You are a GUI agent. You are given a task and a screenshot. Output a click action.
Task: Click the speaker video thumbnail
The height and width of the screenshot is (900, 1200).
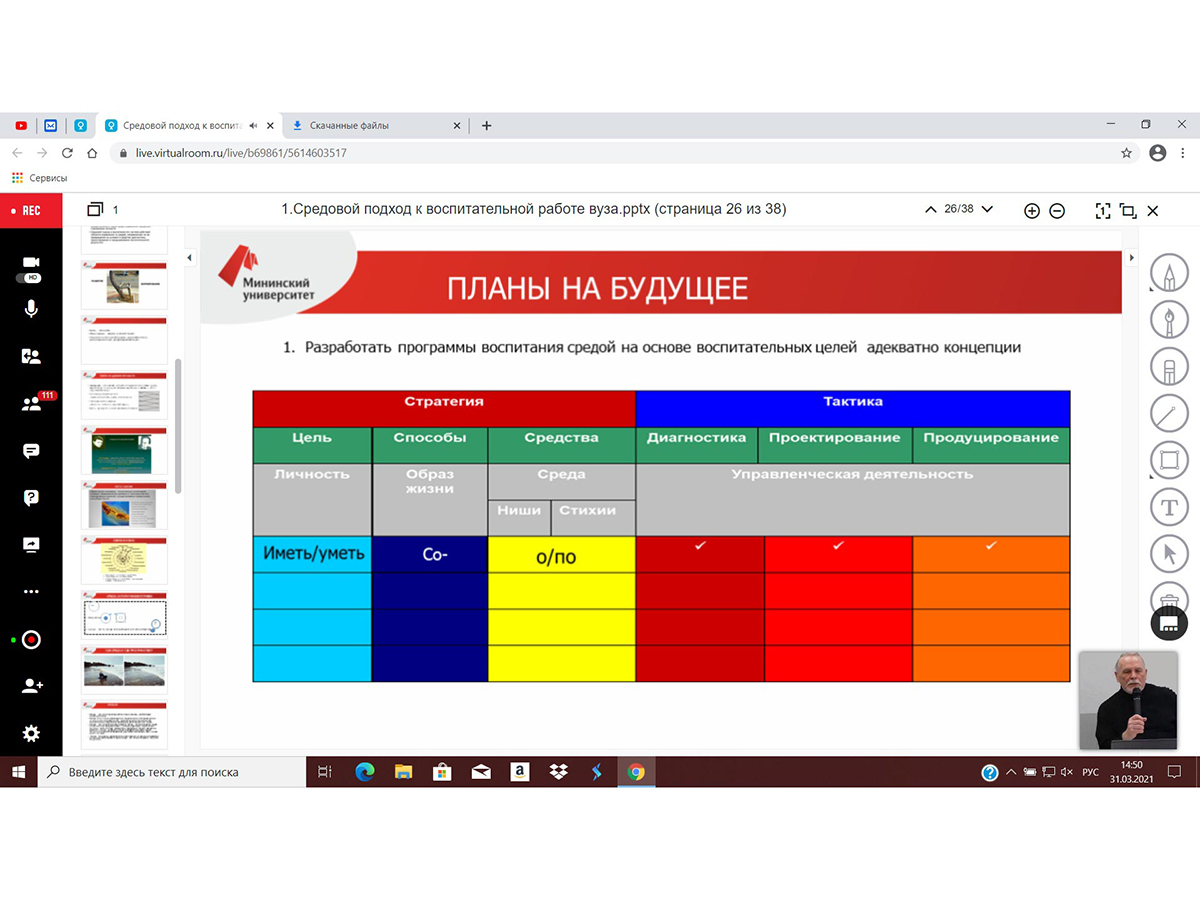click(x=1129, y=700)
